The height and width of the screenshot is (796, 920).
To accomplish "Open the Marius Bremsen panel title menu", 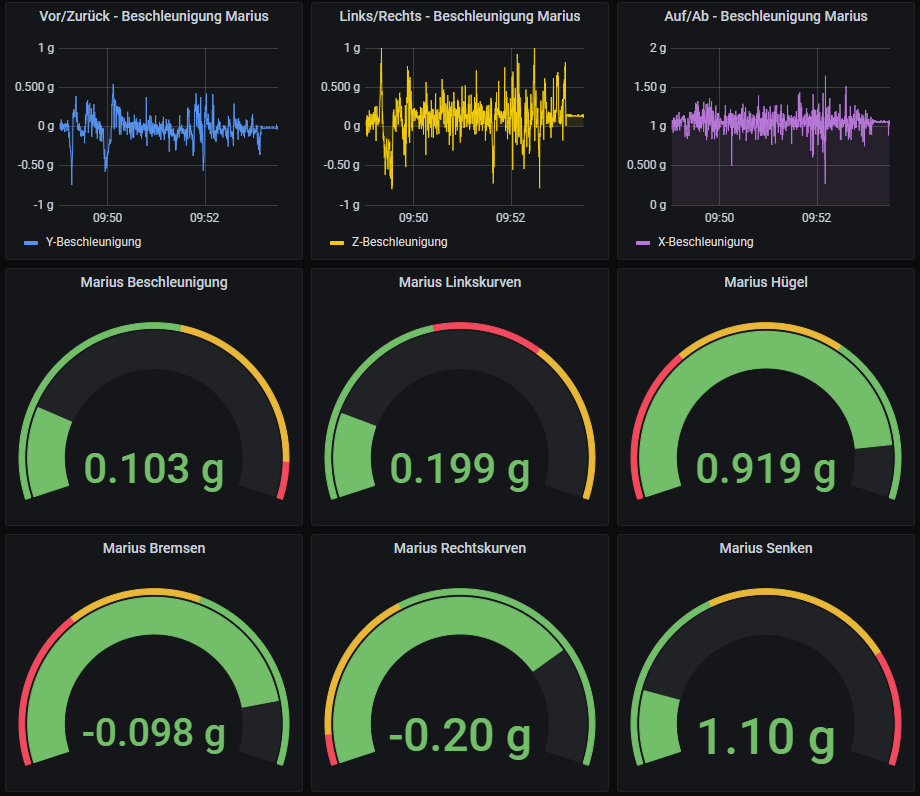I will 154,548.
